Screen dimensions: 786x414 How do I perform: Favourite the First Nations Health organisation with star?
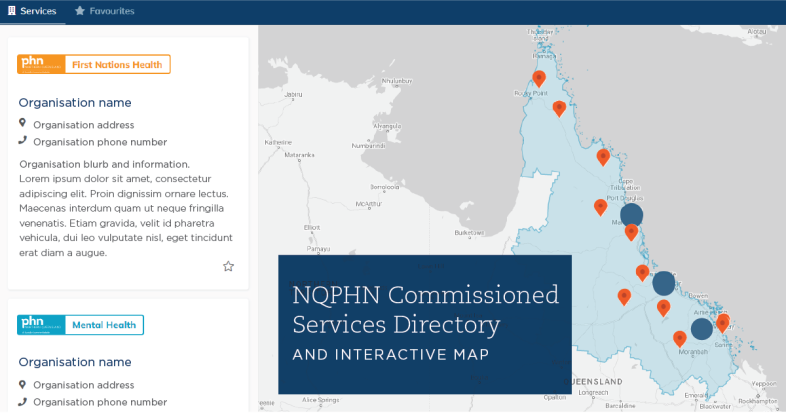click(228, 266)
